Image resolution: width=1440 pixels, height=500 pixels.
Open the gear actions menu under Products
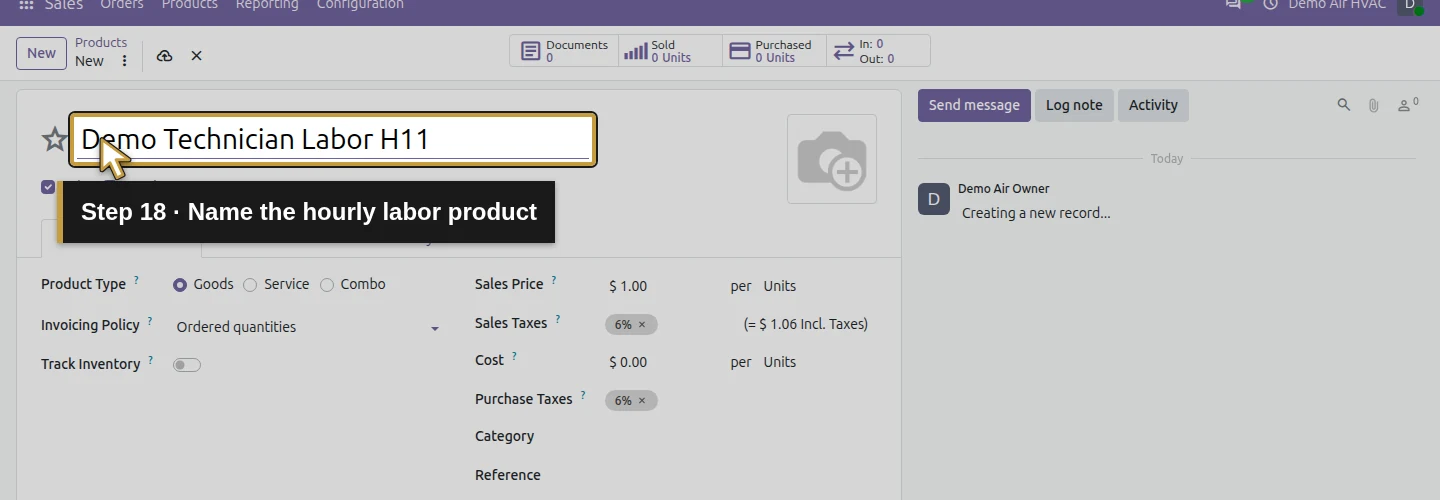124,61
